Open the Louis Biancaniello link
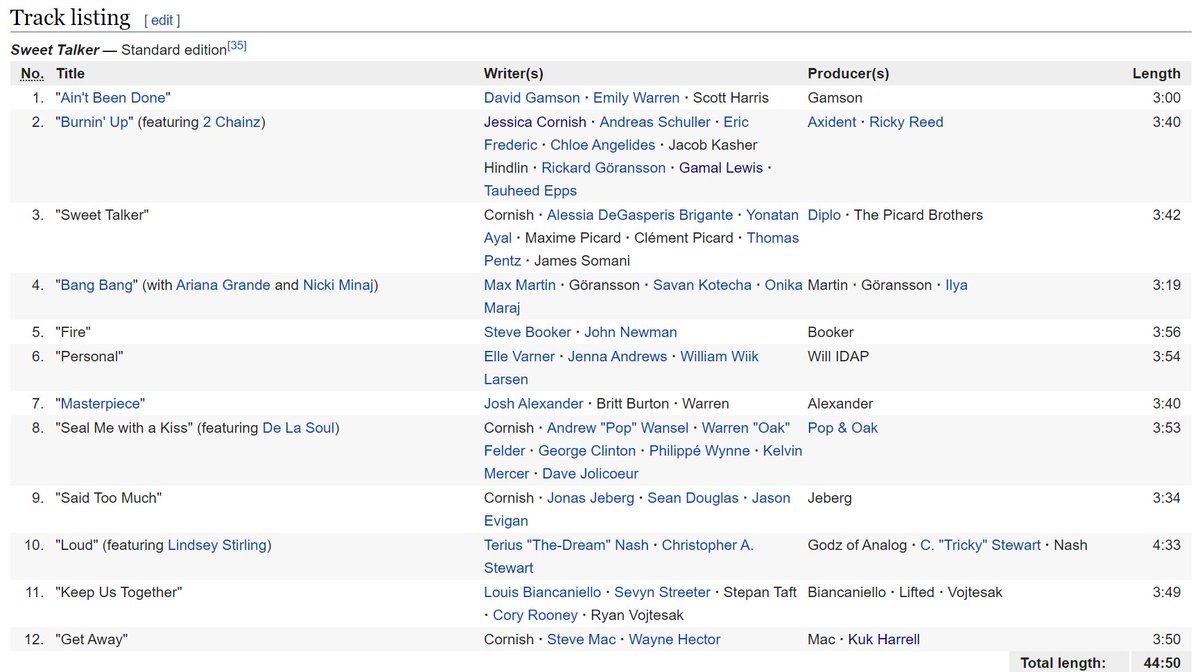This screenshot has width=1200, height=672. tap(543, 592)
